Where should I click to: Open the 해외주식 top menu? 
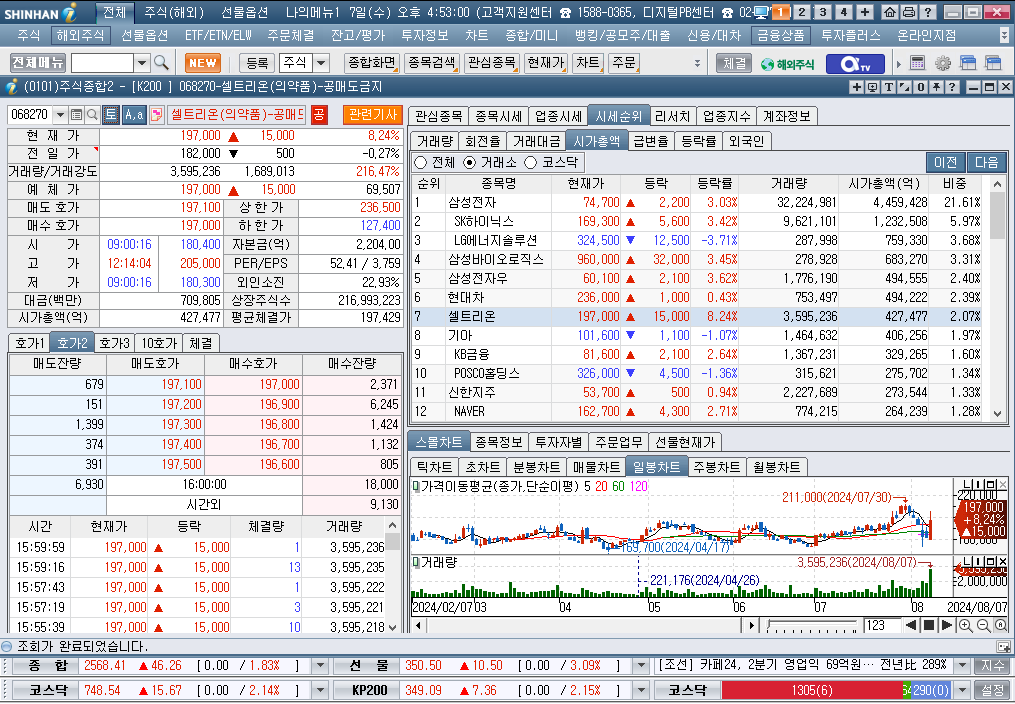(x=80, y=35)
